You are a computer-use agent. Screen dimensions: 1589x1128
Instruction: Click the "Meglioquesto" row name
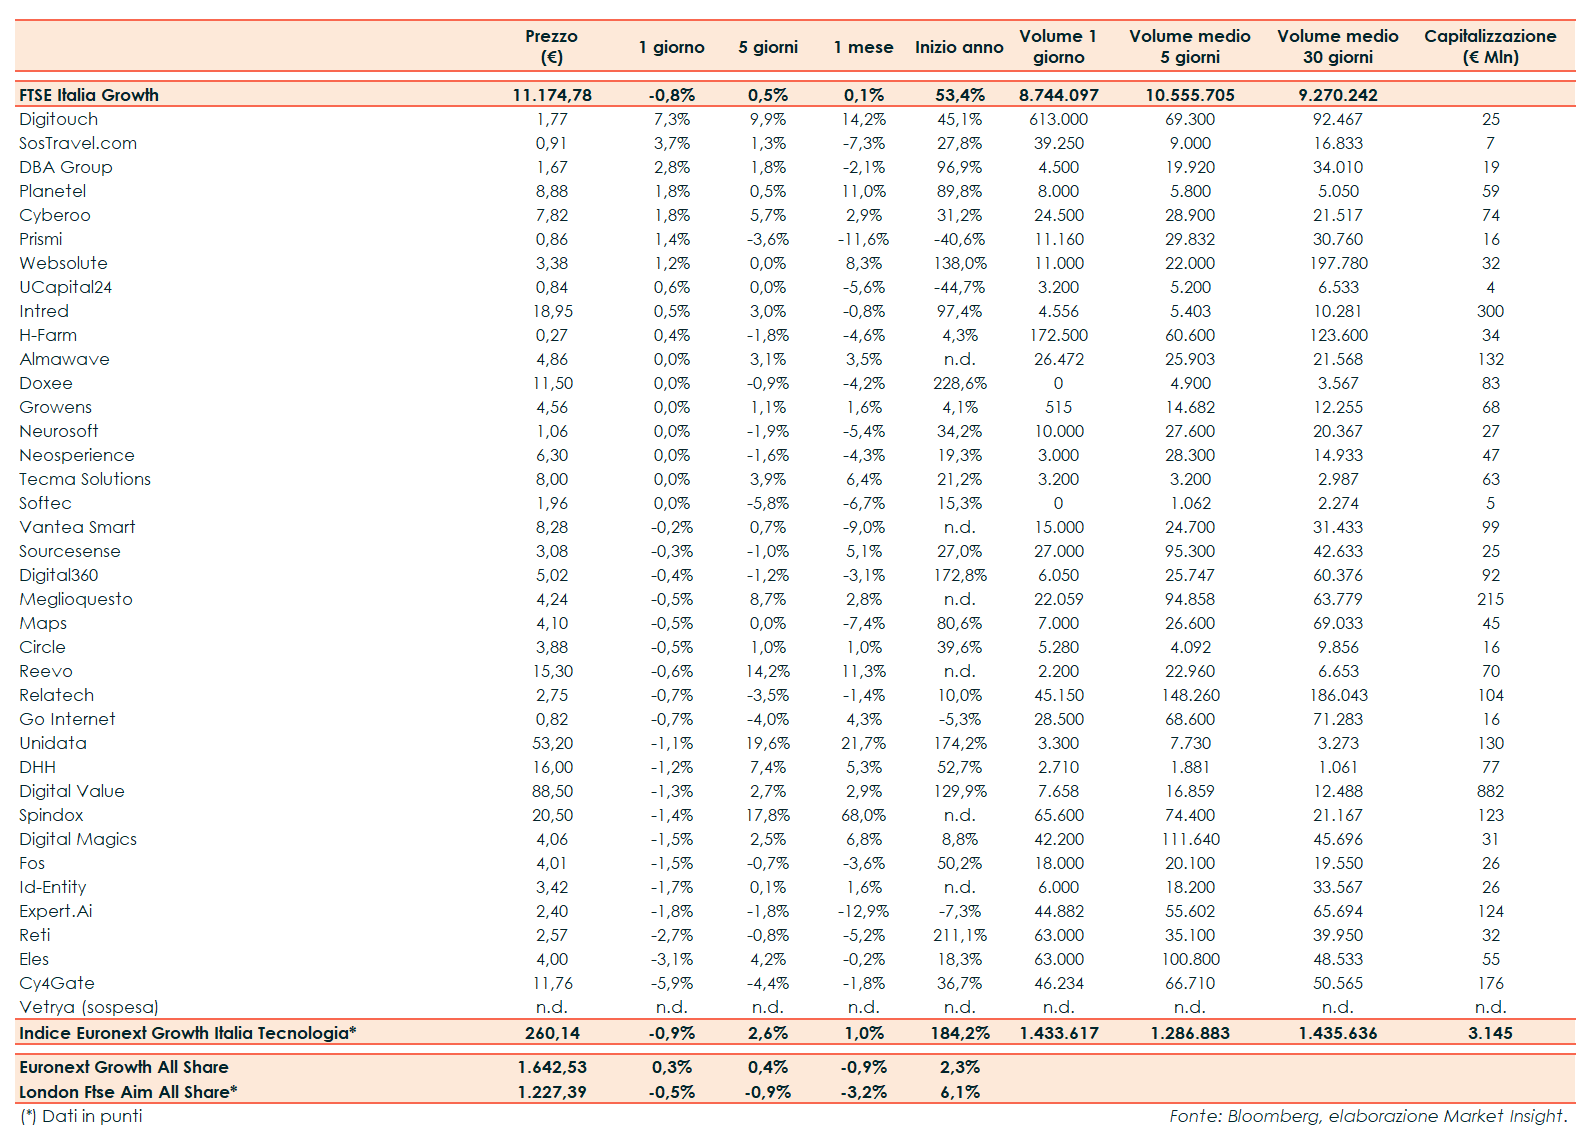pos(76,599)
